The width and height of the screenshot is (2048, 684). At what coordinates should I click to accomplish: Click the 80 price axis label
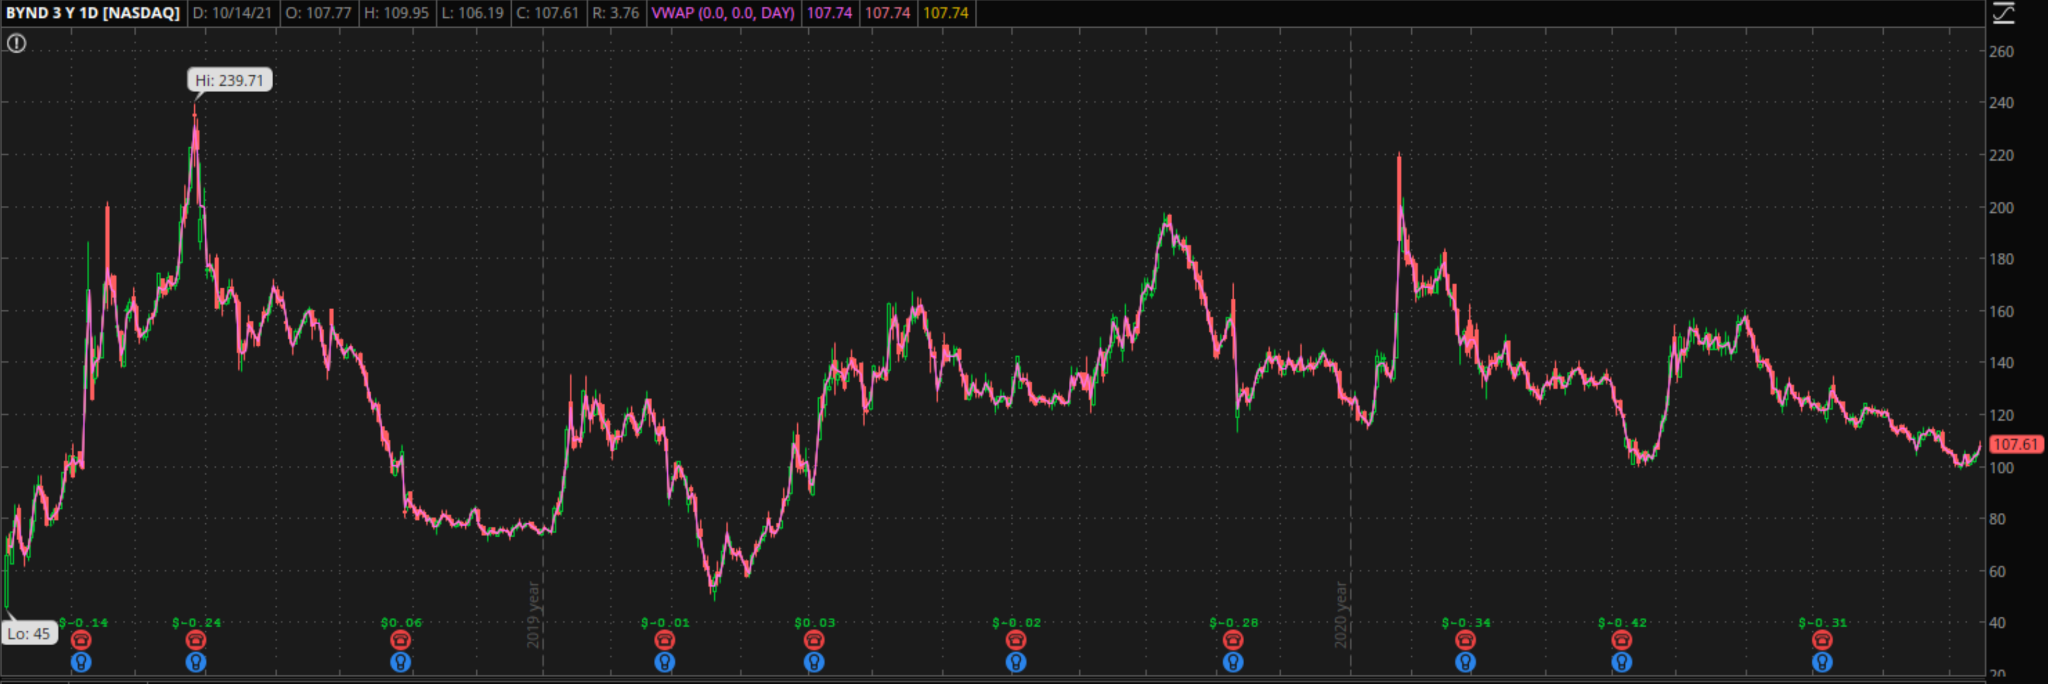pyautogui.click(x=1998, y=519)
